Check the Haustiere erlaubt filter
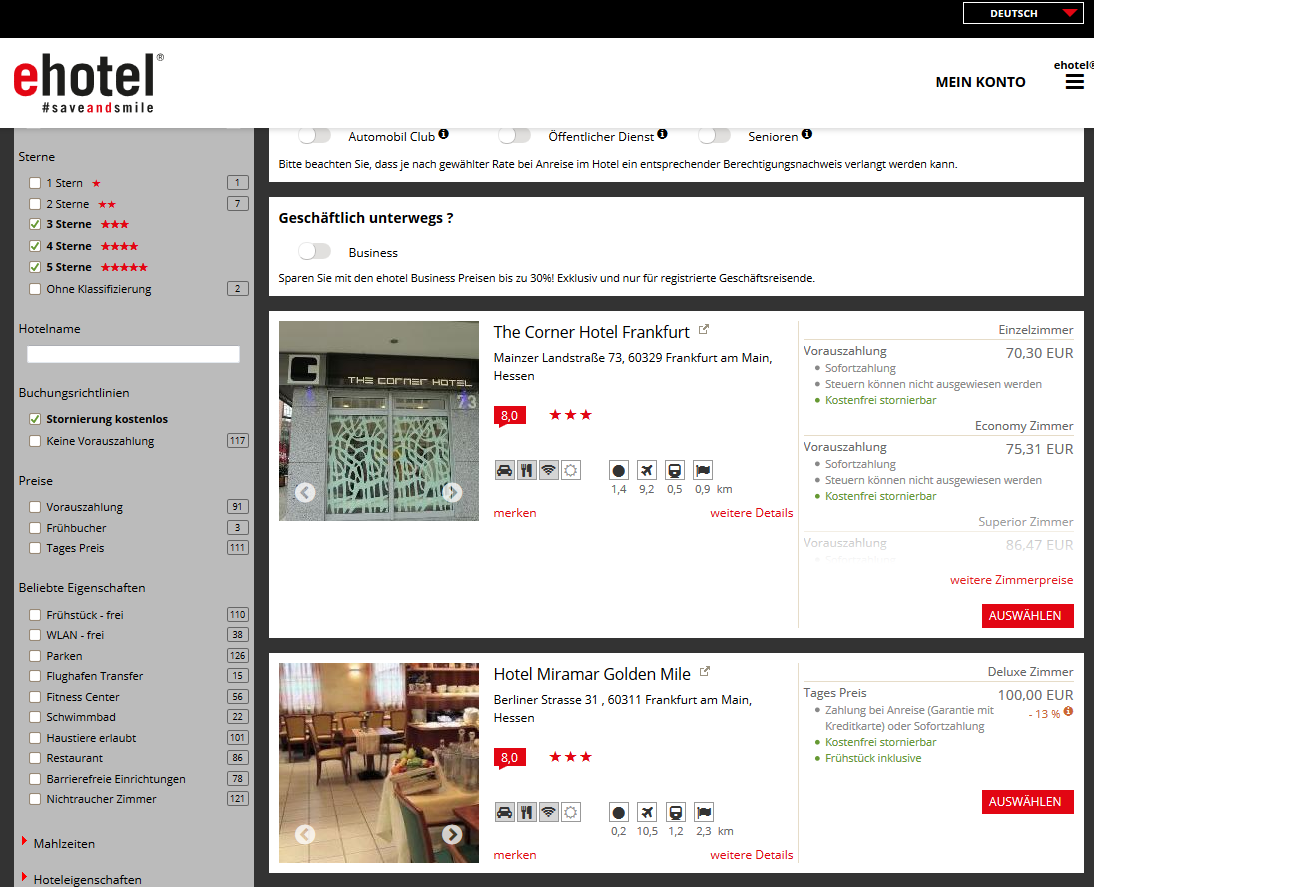The height and width of the screenshot is (887, 1293). [x=35, y=738]
